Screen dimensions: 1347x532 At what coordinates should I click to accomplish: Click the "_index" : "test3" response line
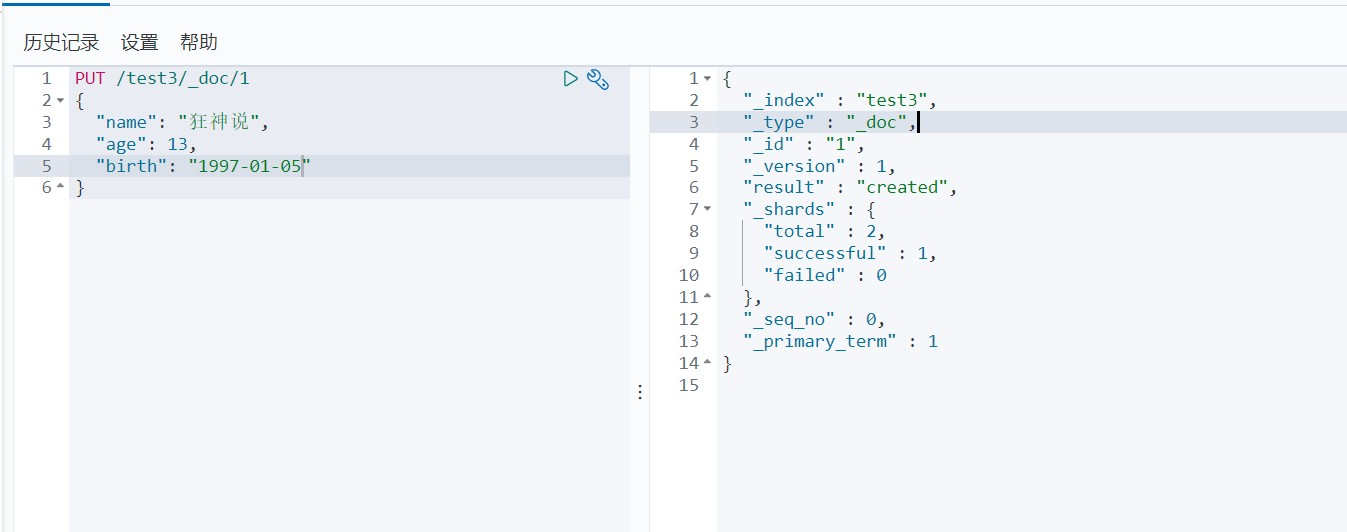(x=839, y=100)
